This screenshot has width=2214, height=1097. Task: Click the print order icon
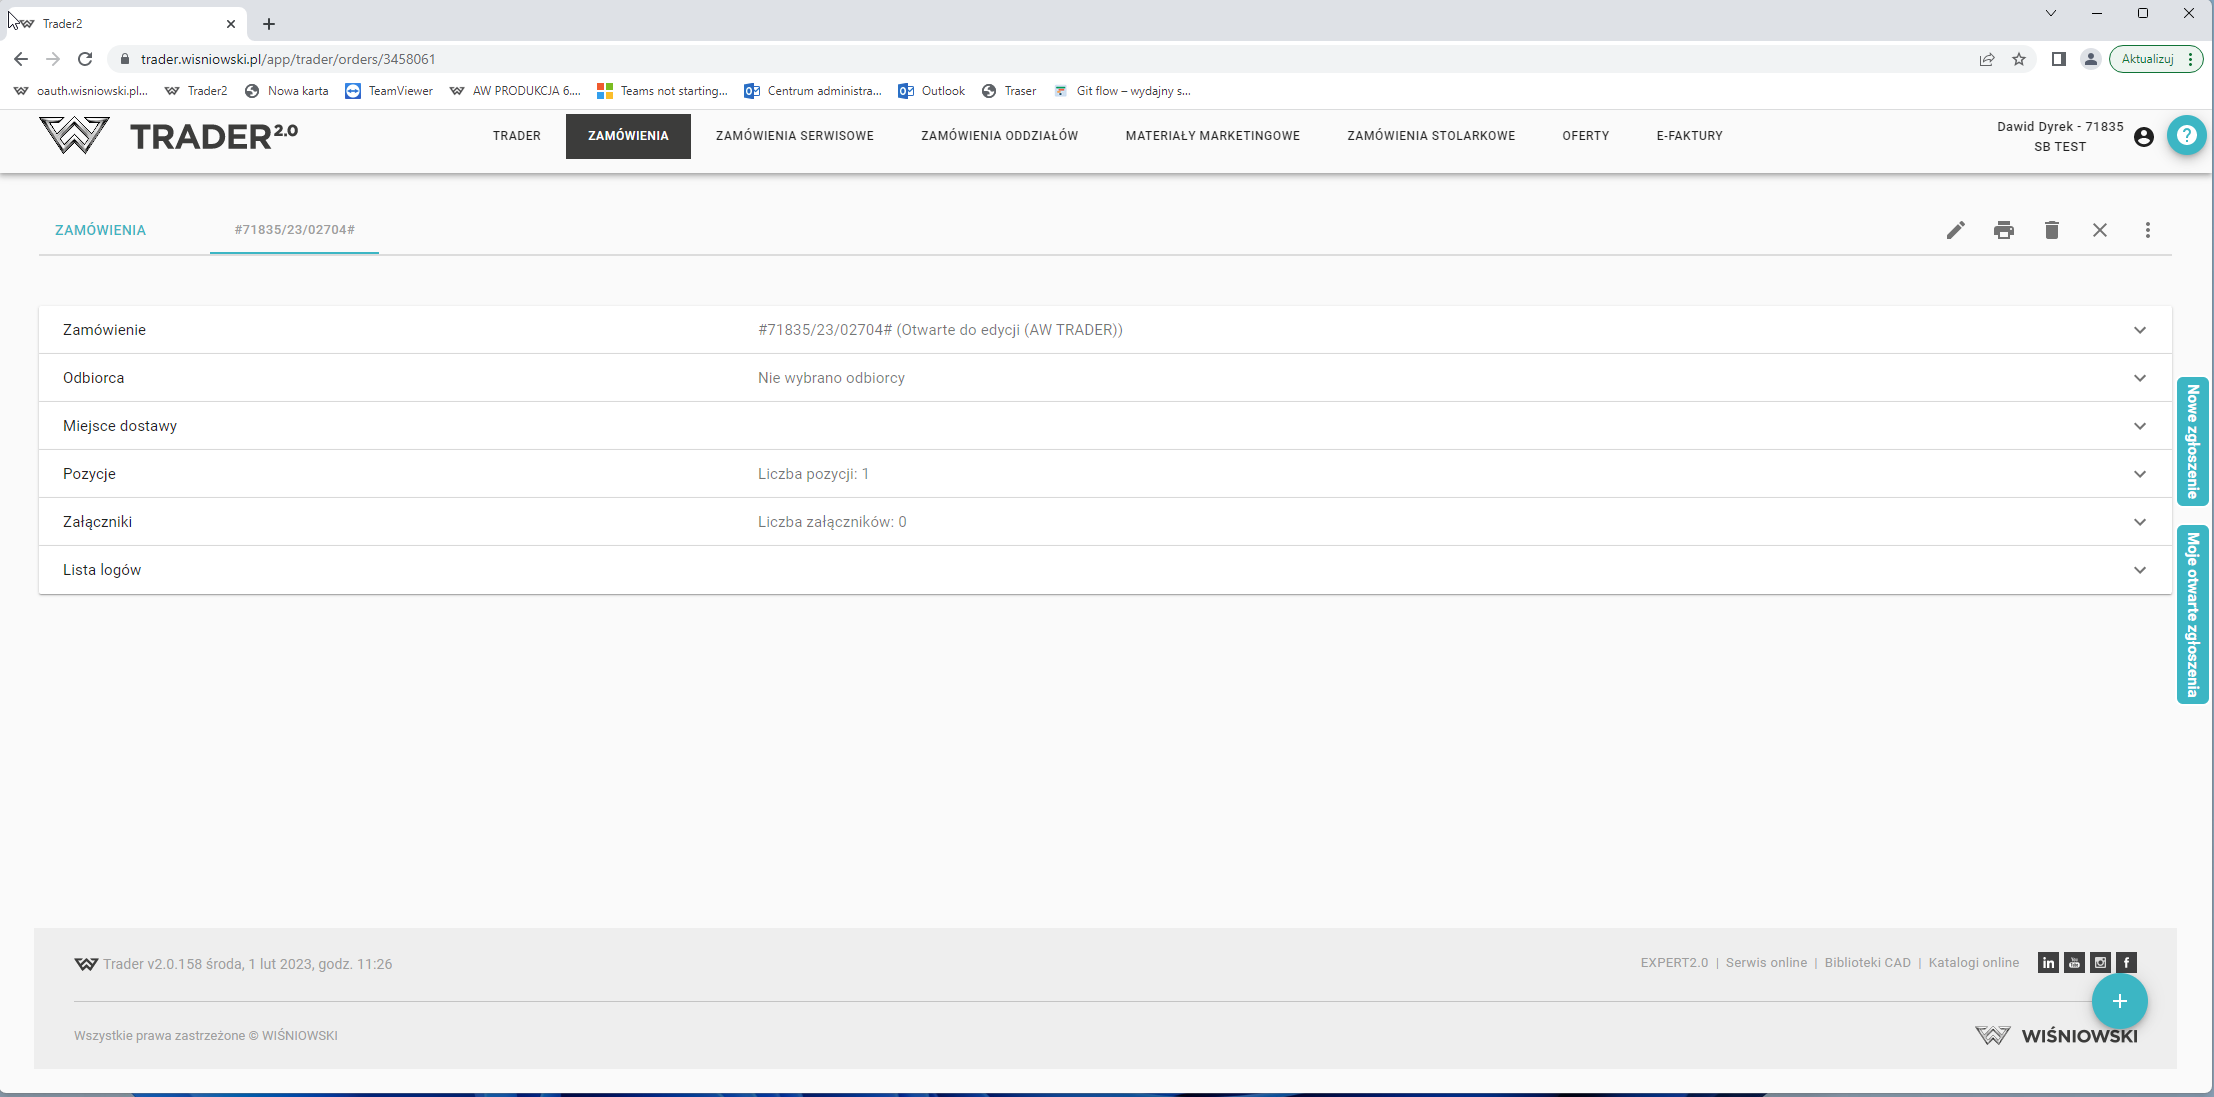(2003, 230)
